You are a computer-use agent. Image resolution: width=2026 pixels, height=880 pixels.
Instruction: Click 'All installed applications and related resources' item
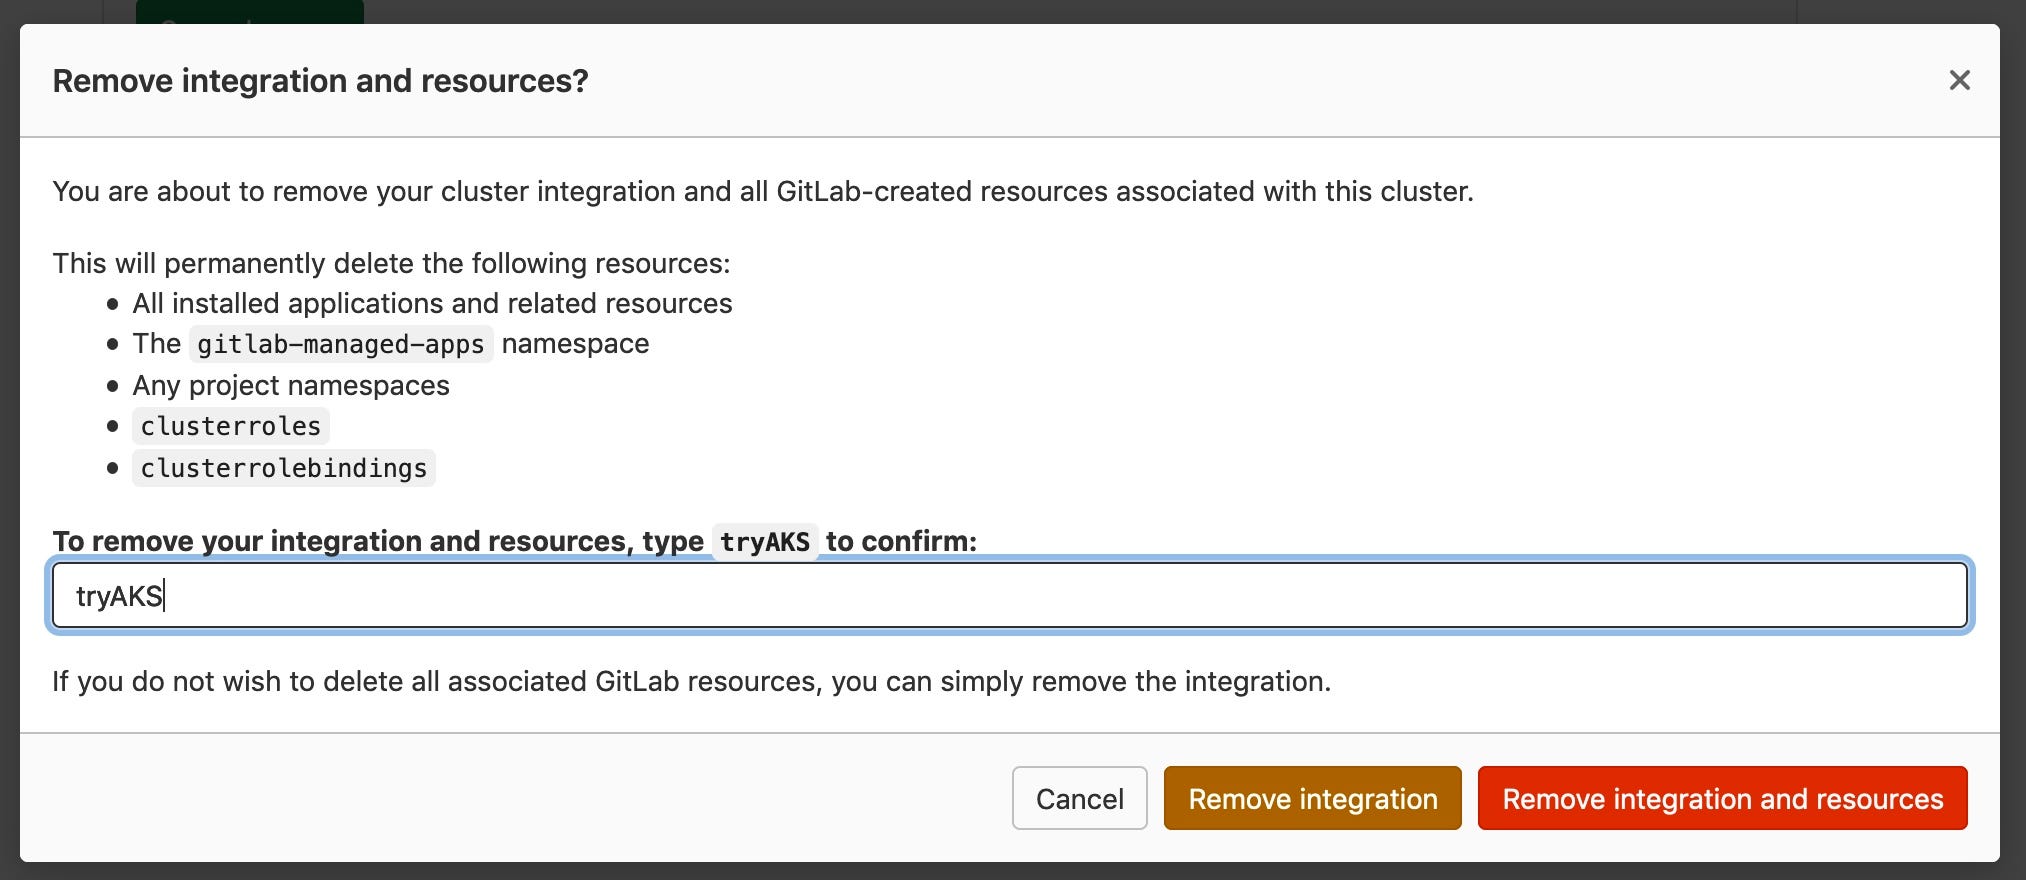pos(432,303)
